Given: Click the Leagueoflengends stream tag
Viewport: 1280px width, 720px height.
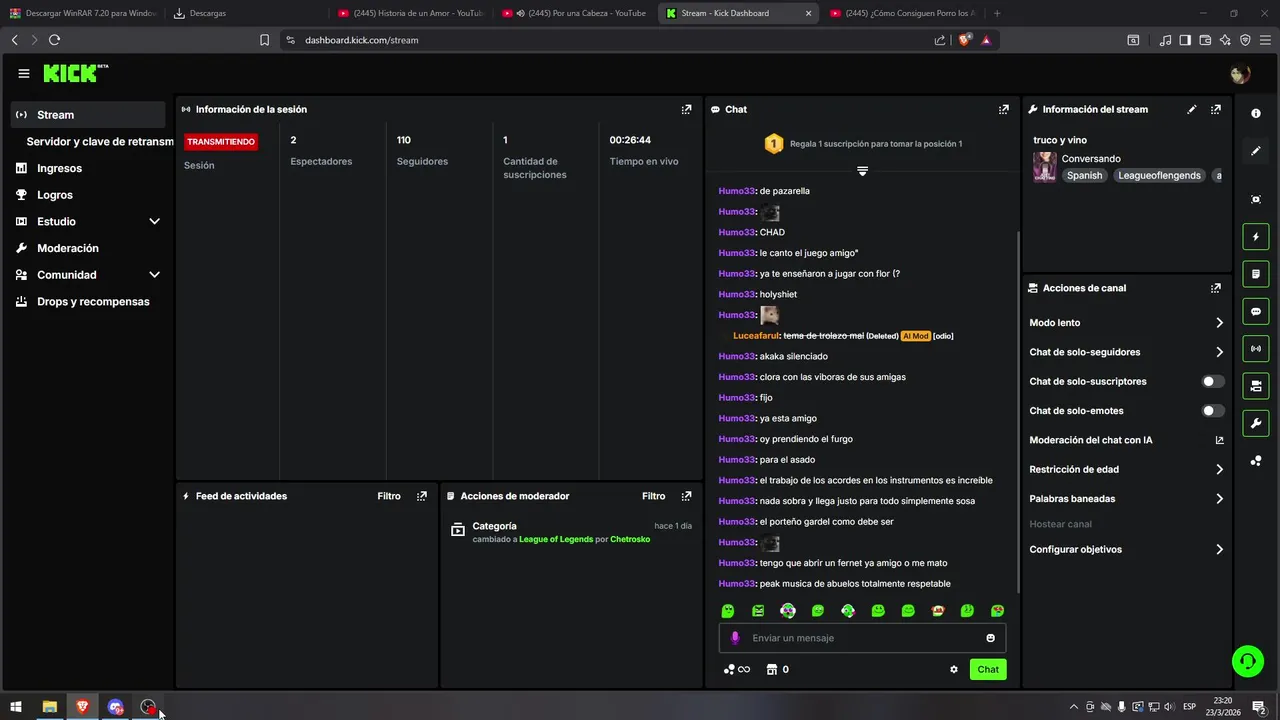Looking at the screenshot, I should coord(1159,176).
